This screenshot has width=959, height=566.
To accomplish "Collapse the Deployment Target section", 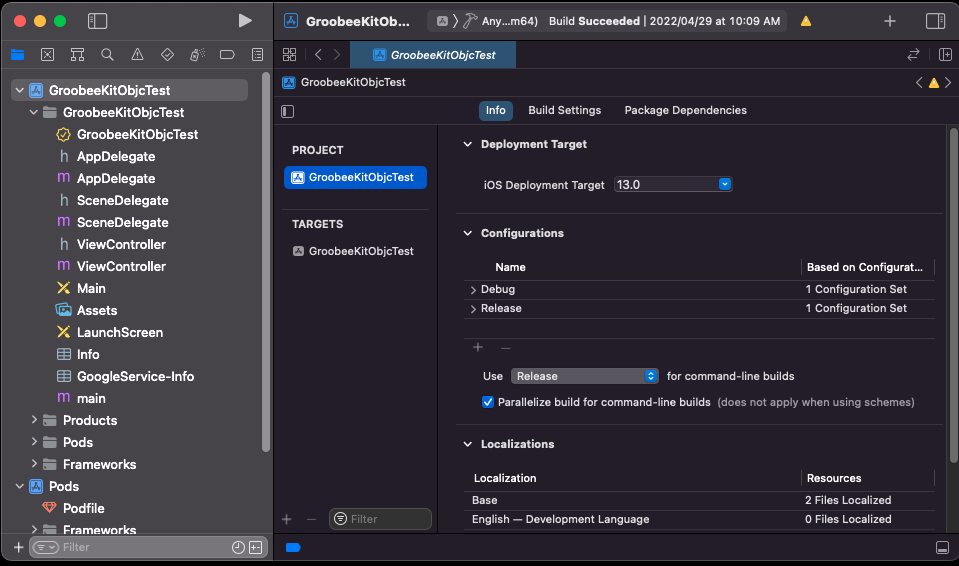I will 468,144.
